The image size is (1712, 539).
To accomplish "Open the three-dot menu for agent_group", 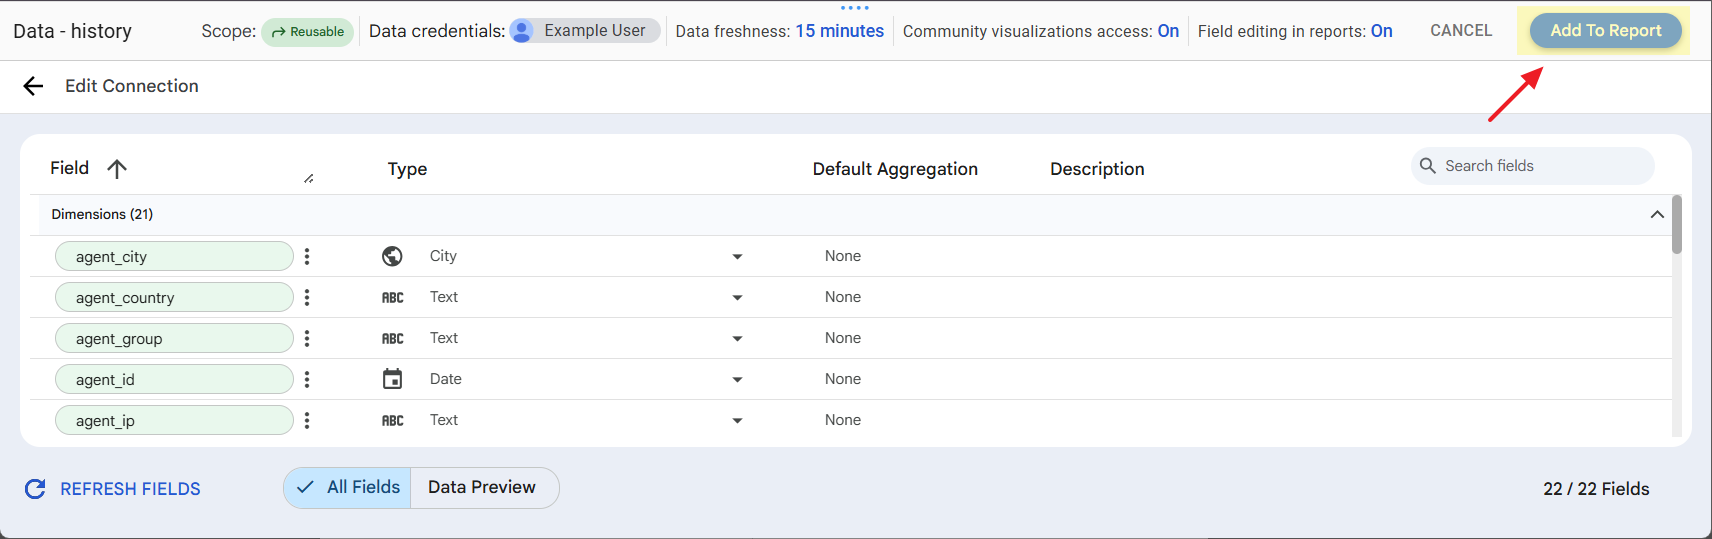I will tap(307, 339).
